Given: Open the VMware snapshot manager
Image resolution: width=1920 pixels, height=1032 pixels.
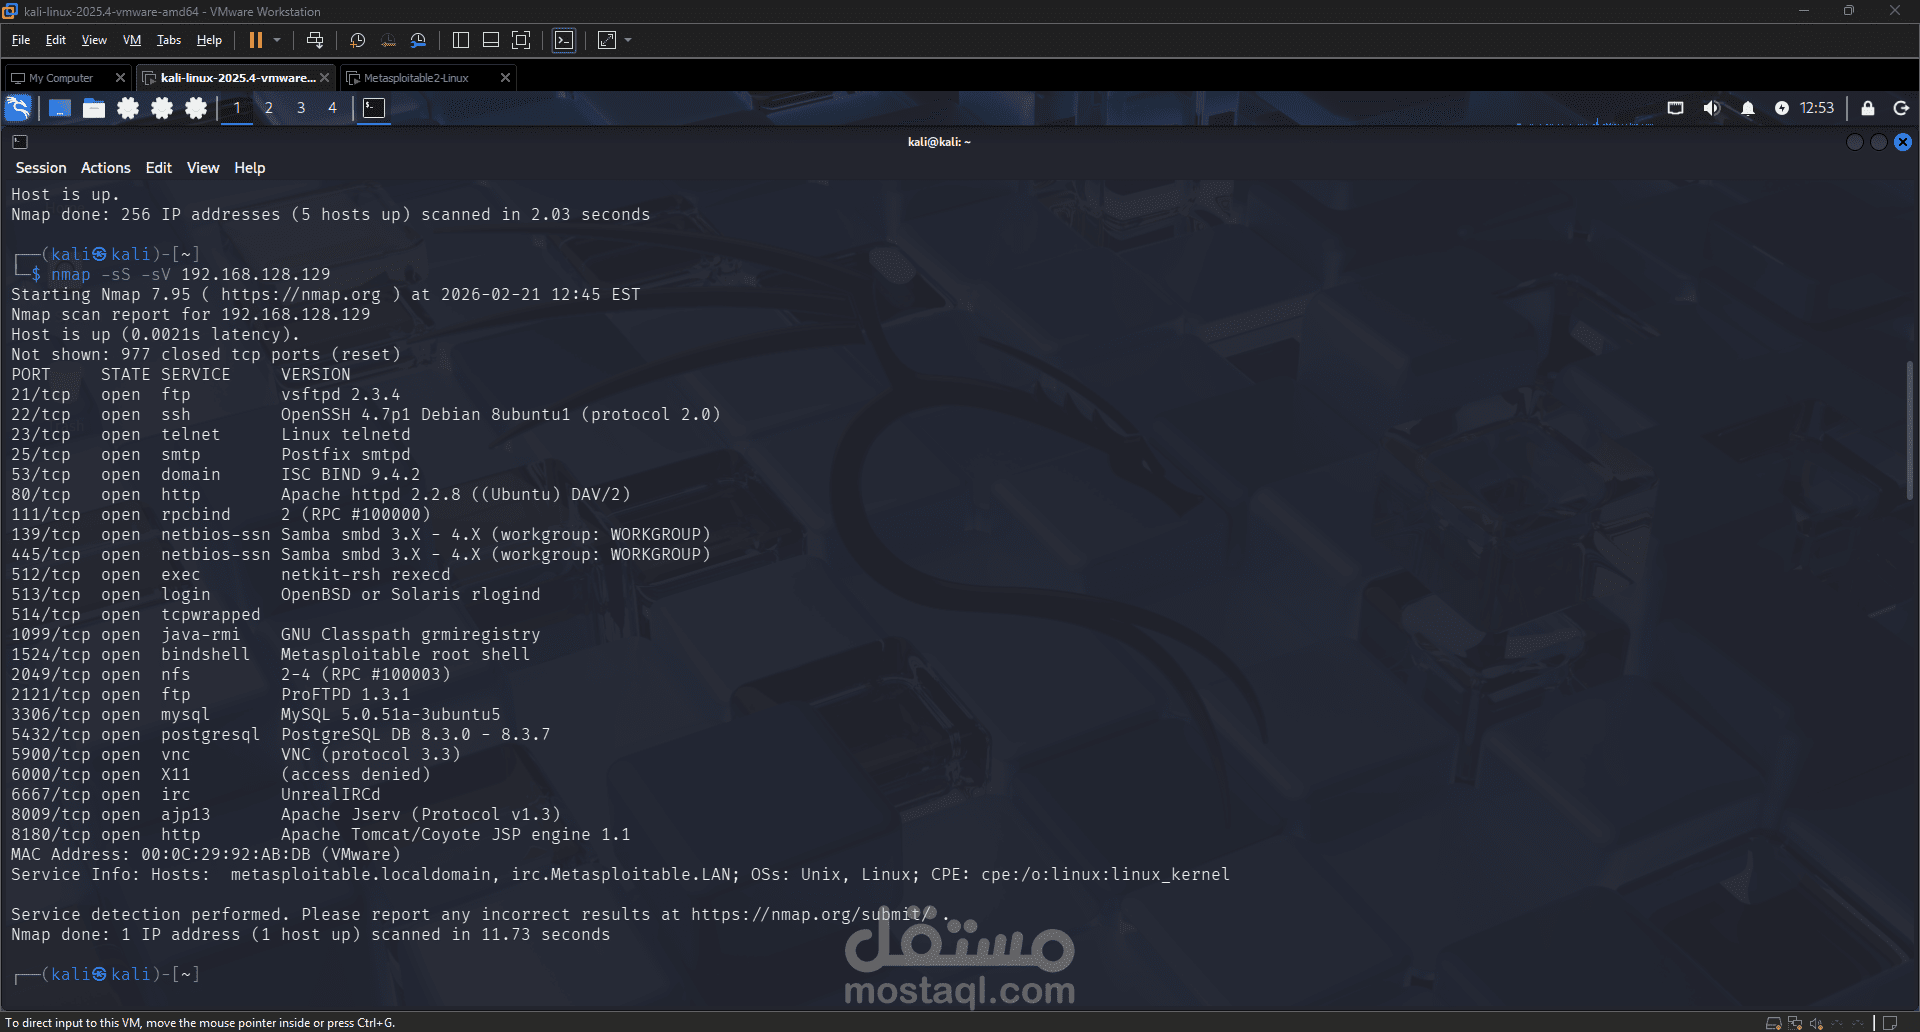Looking at the screenshot, I should [x=419, y=40].
